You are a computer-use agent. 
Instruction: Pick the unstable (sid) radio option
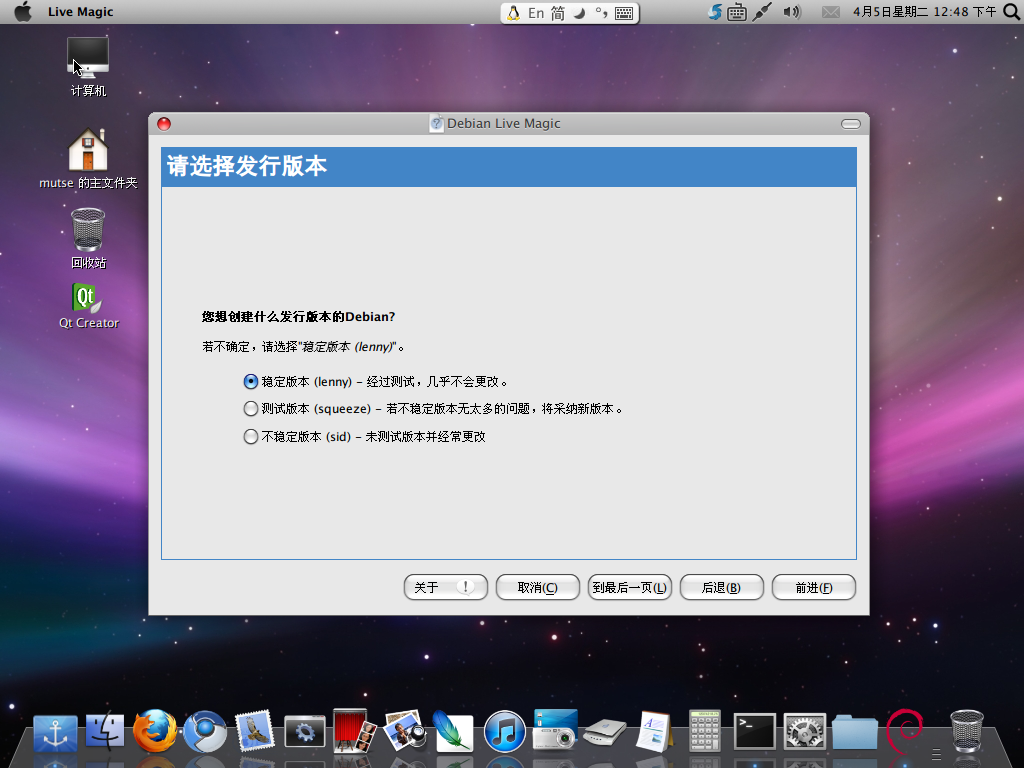pos(251,436)
